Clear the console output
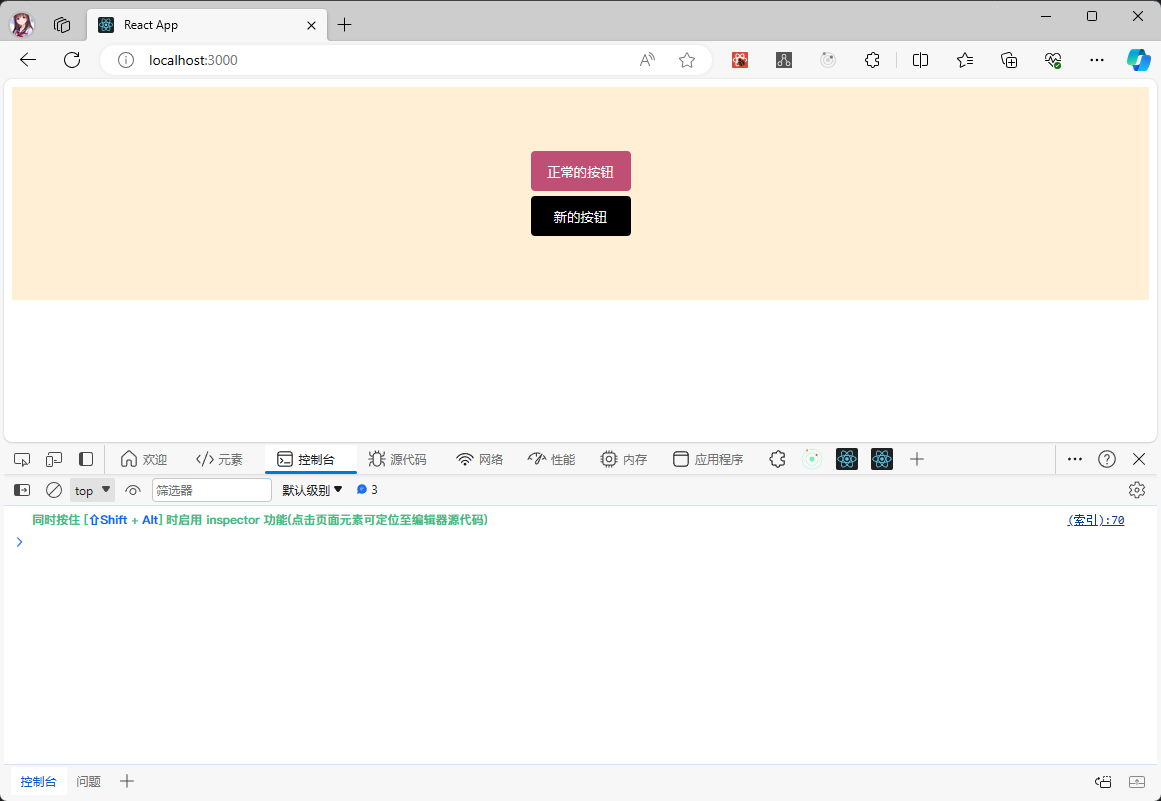Screen dimensions: 1161x801 pos(54,490)
